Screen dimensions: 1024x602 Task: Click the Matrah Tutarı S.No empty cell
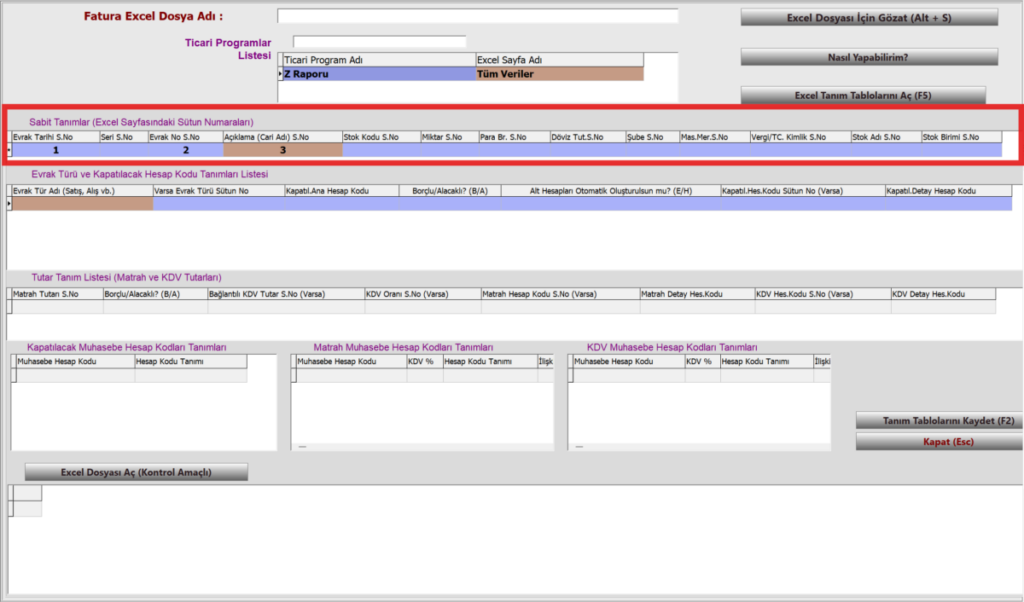coord(57,306)
